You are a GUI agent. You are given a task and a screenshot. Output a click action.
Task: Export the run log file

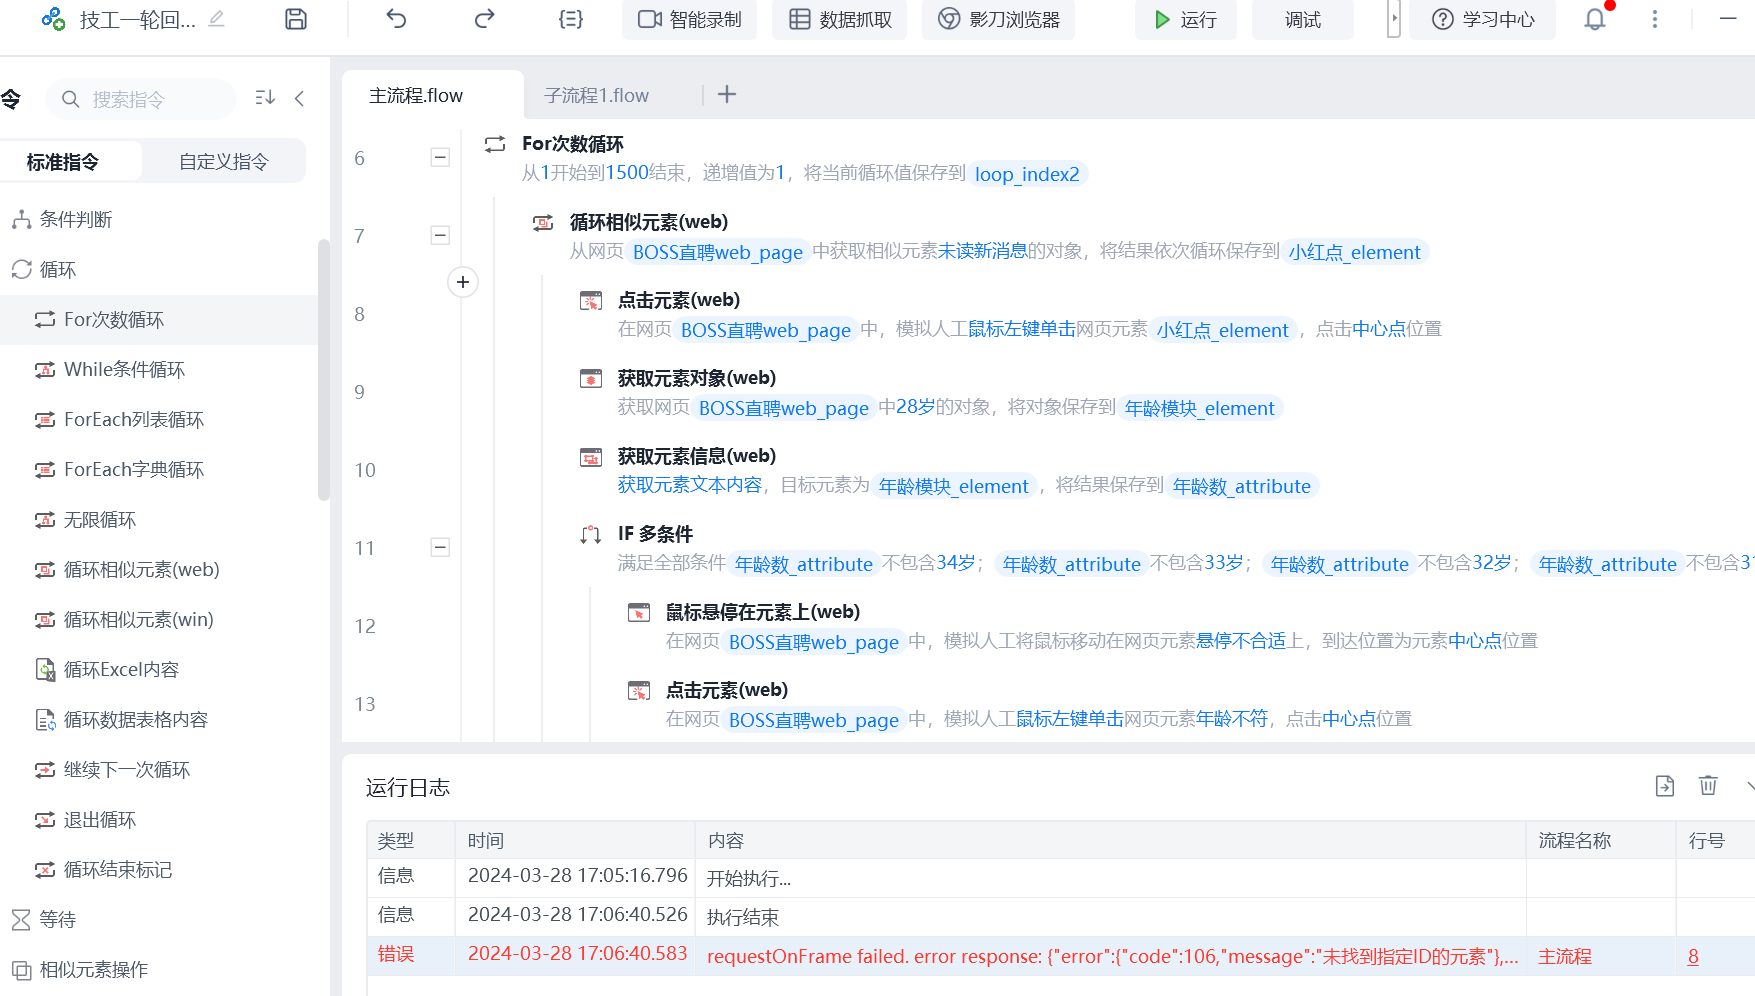tap(1664, 786)
